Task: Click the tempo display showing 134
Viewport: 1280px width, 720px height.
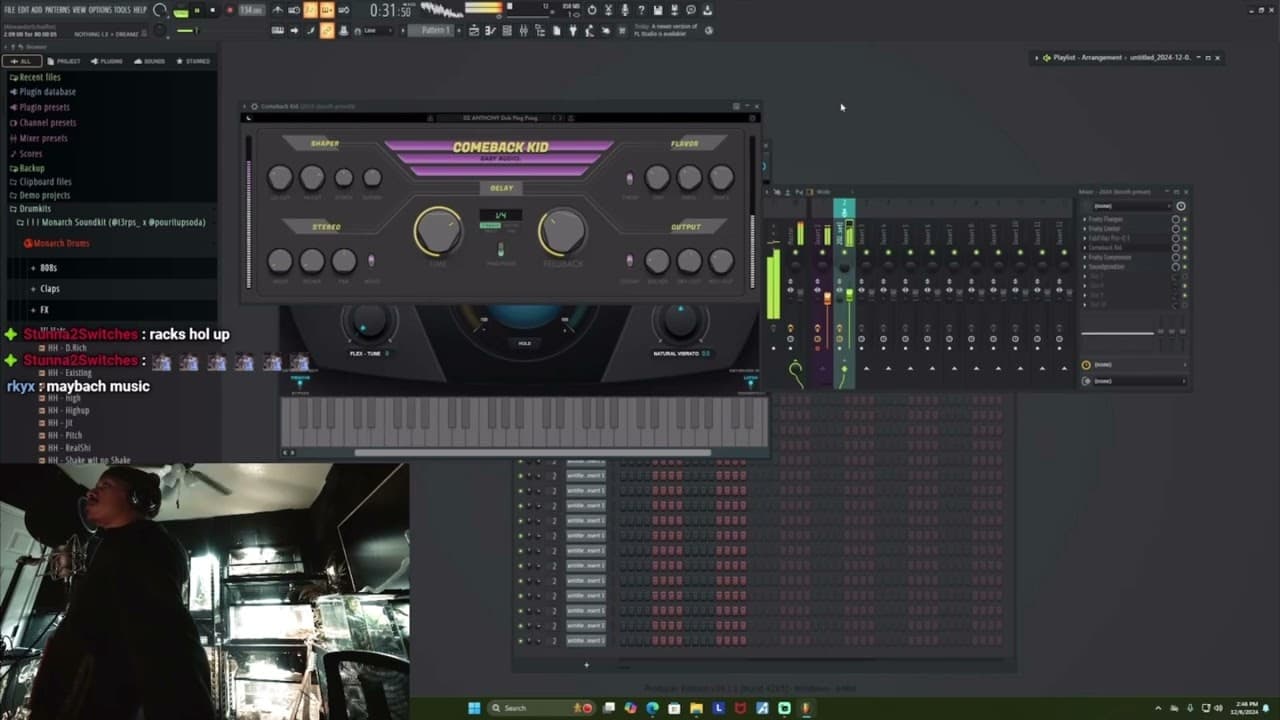Action: point(251,10)
